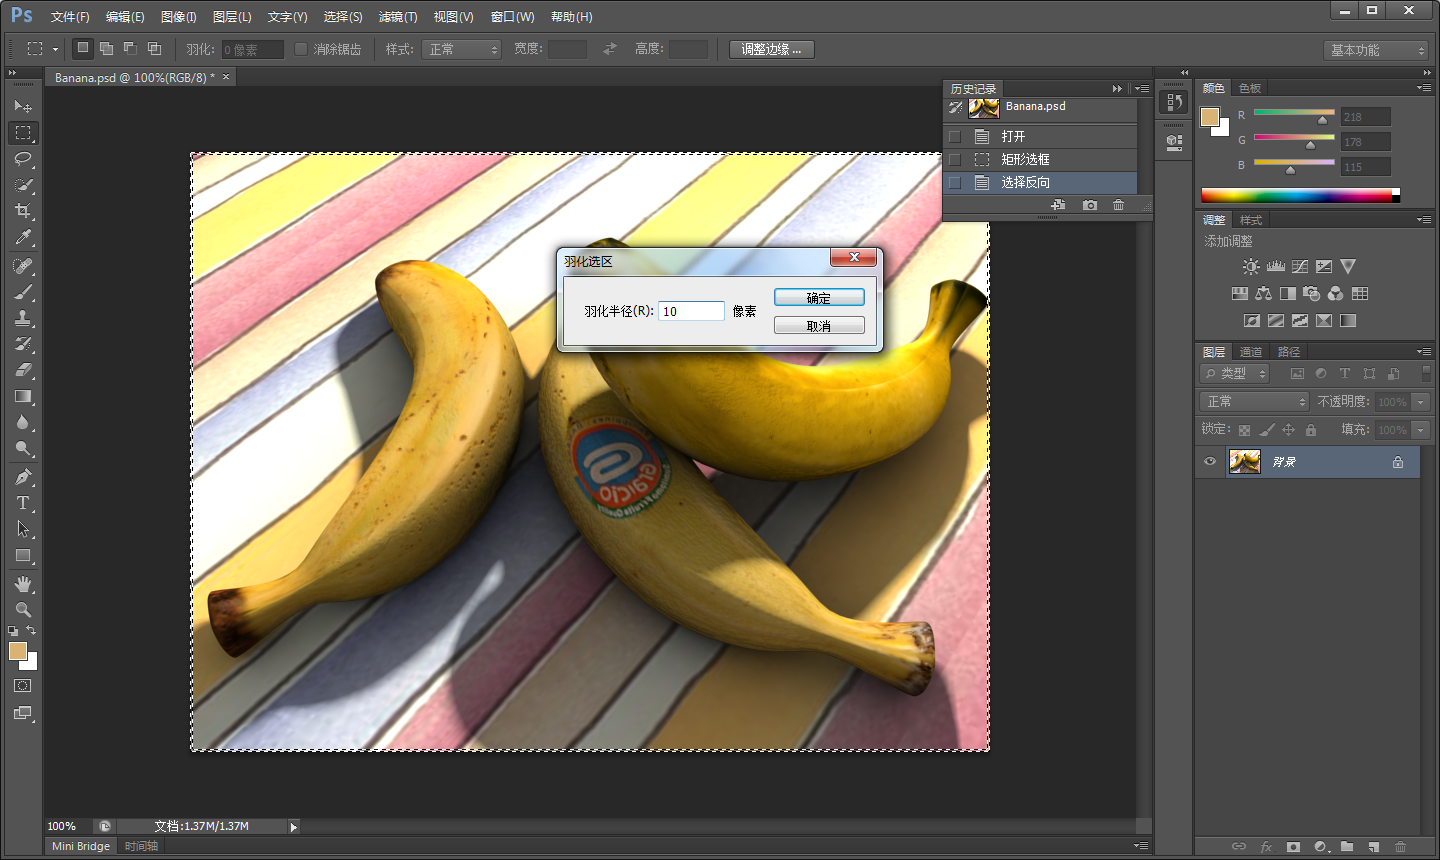1440x860 pixels.
Task: Select the Pen tool
Action: point(22,477)
